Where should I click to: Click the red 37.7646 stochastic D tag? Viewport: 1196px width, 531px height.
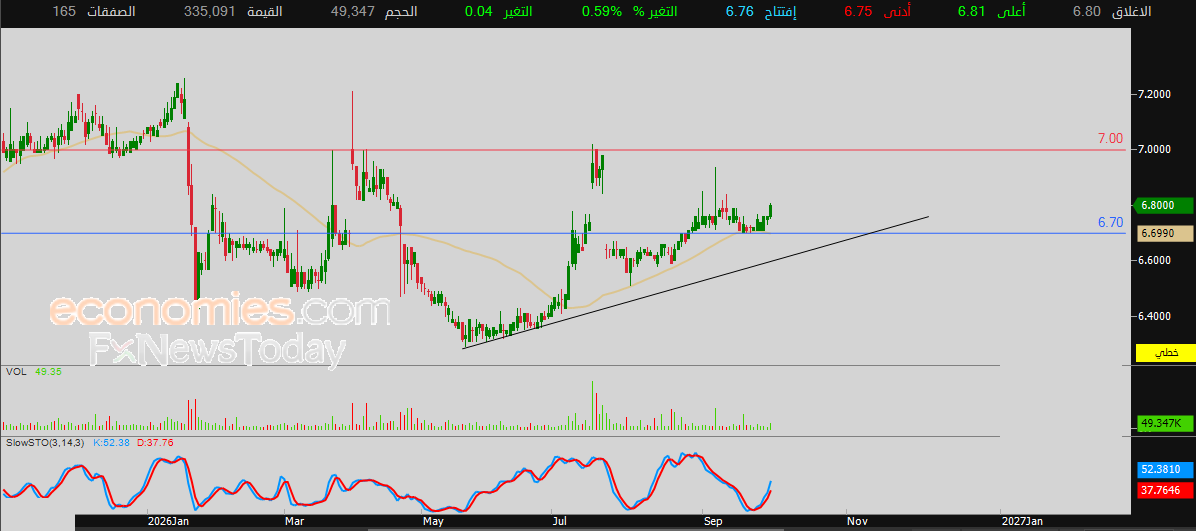(x=1164, y=490)
